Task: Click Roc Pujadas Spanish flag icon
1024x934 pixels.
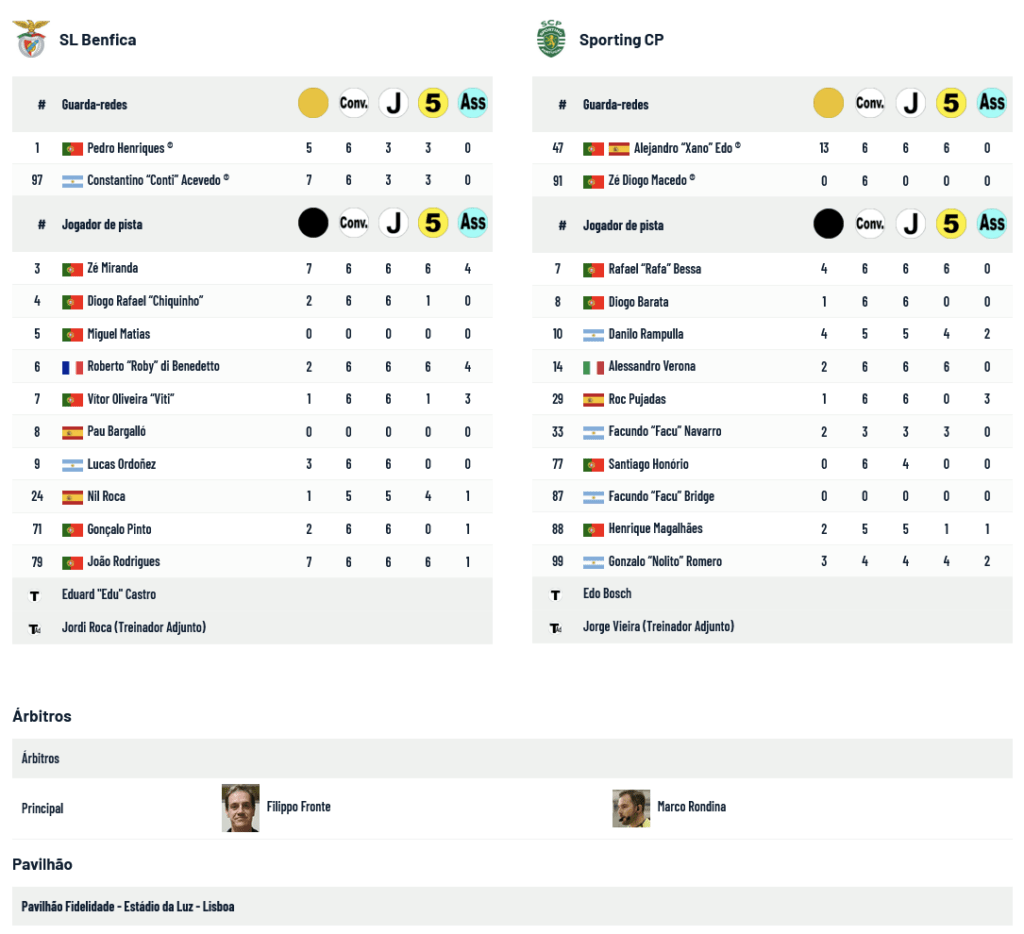Action: pos(593,399)
